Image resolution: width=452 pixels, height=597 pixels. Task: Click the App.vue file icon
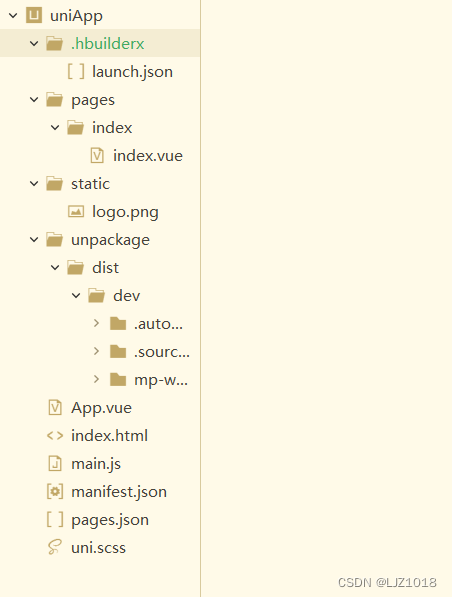pyautogui.click(x=55, y=408)
